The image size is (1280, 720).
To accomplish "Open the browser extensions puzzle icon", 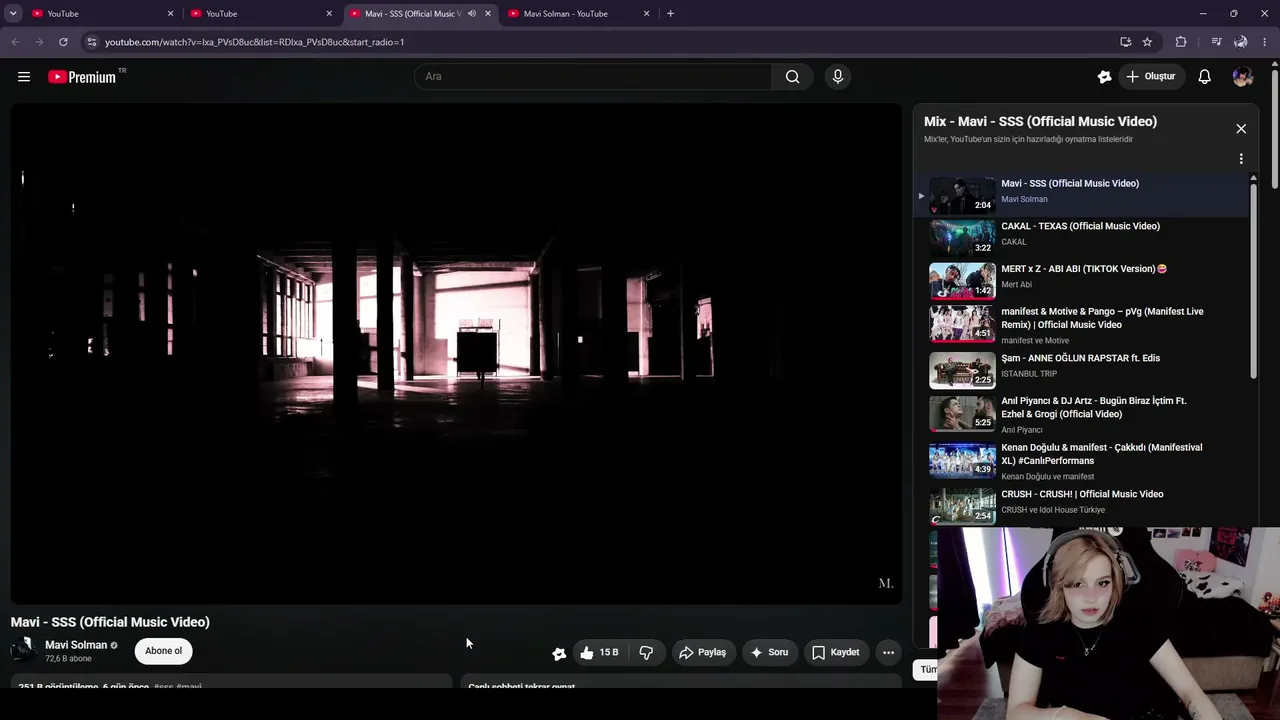I will (x=1181, y=42).
